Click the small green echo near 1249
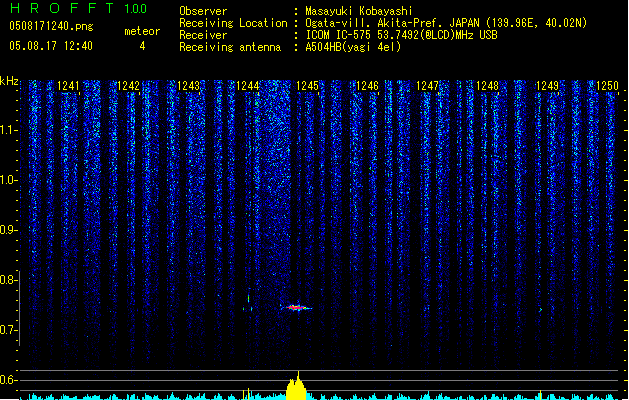 click(541, 310)
